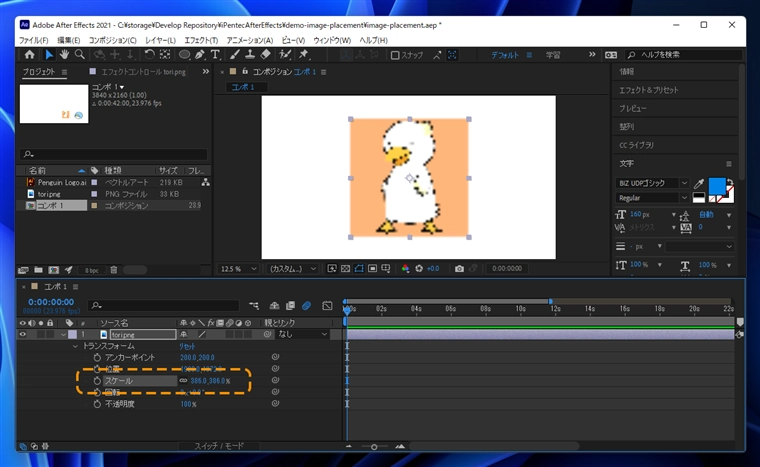Click the blue fill color swatch
The width and height of the screenshot is (760, 467).
coord(718,185)
